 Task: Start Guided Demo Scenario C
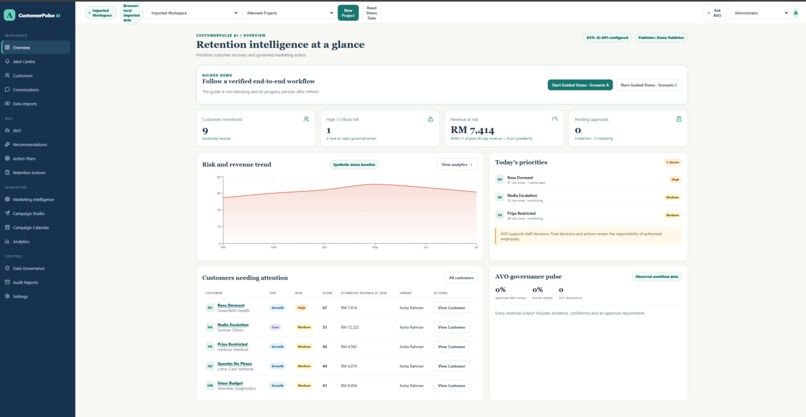649,85
